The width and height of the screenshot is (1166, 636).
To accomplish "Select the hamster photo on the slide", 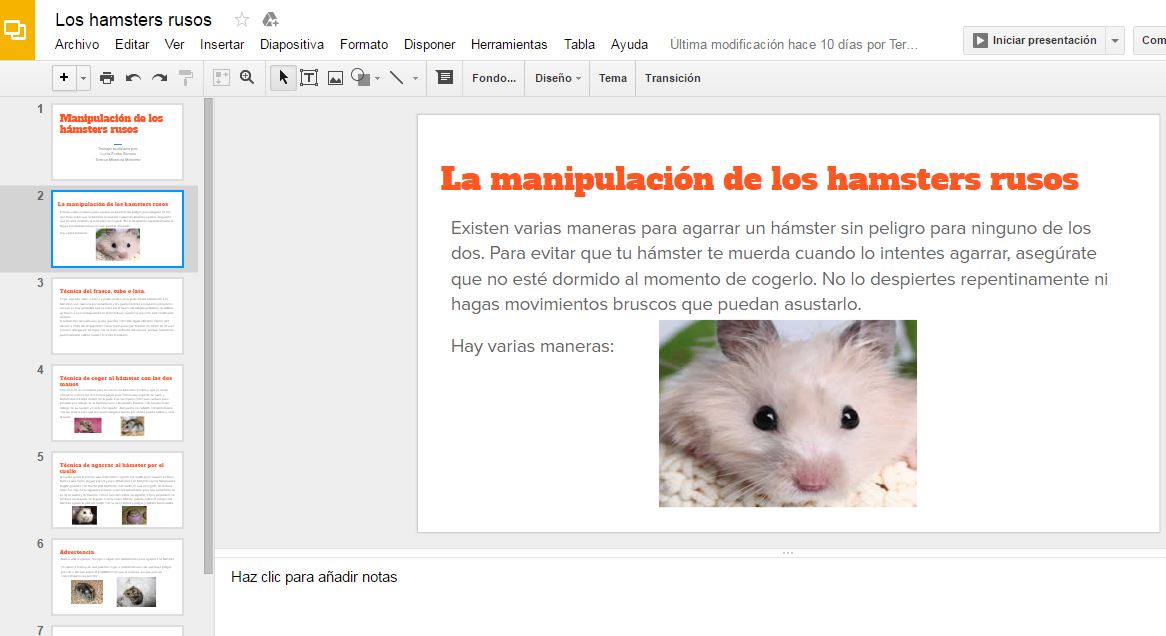I will 787,414.
